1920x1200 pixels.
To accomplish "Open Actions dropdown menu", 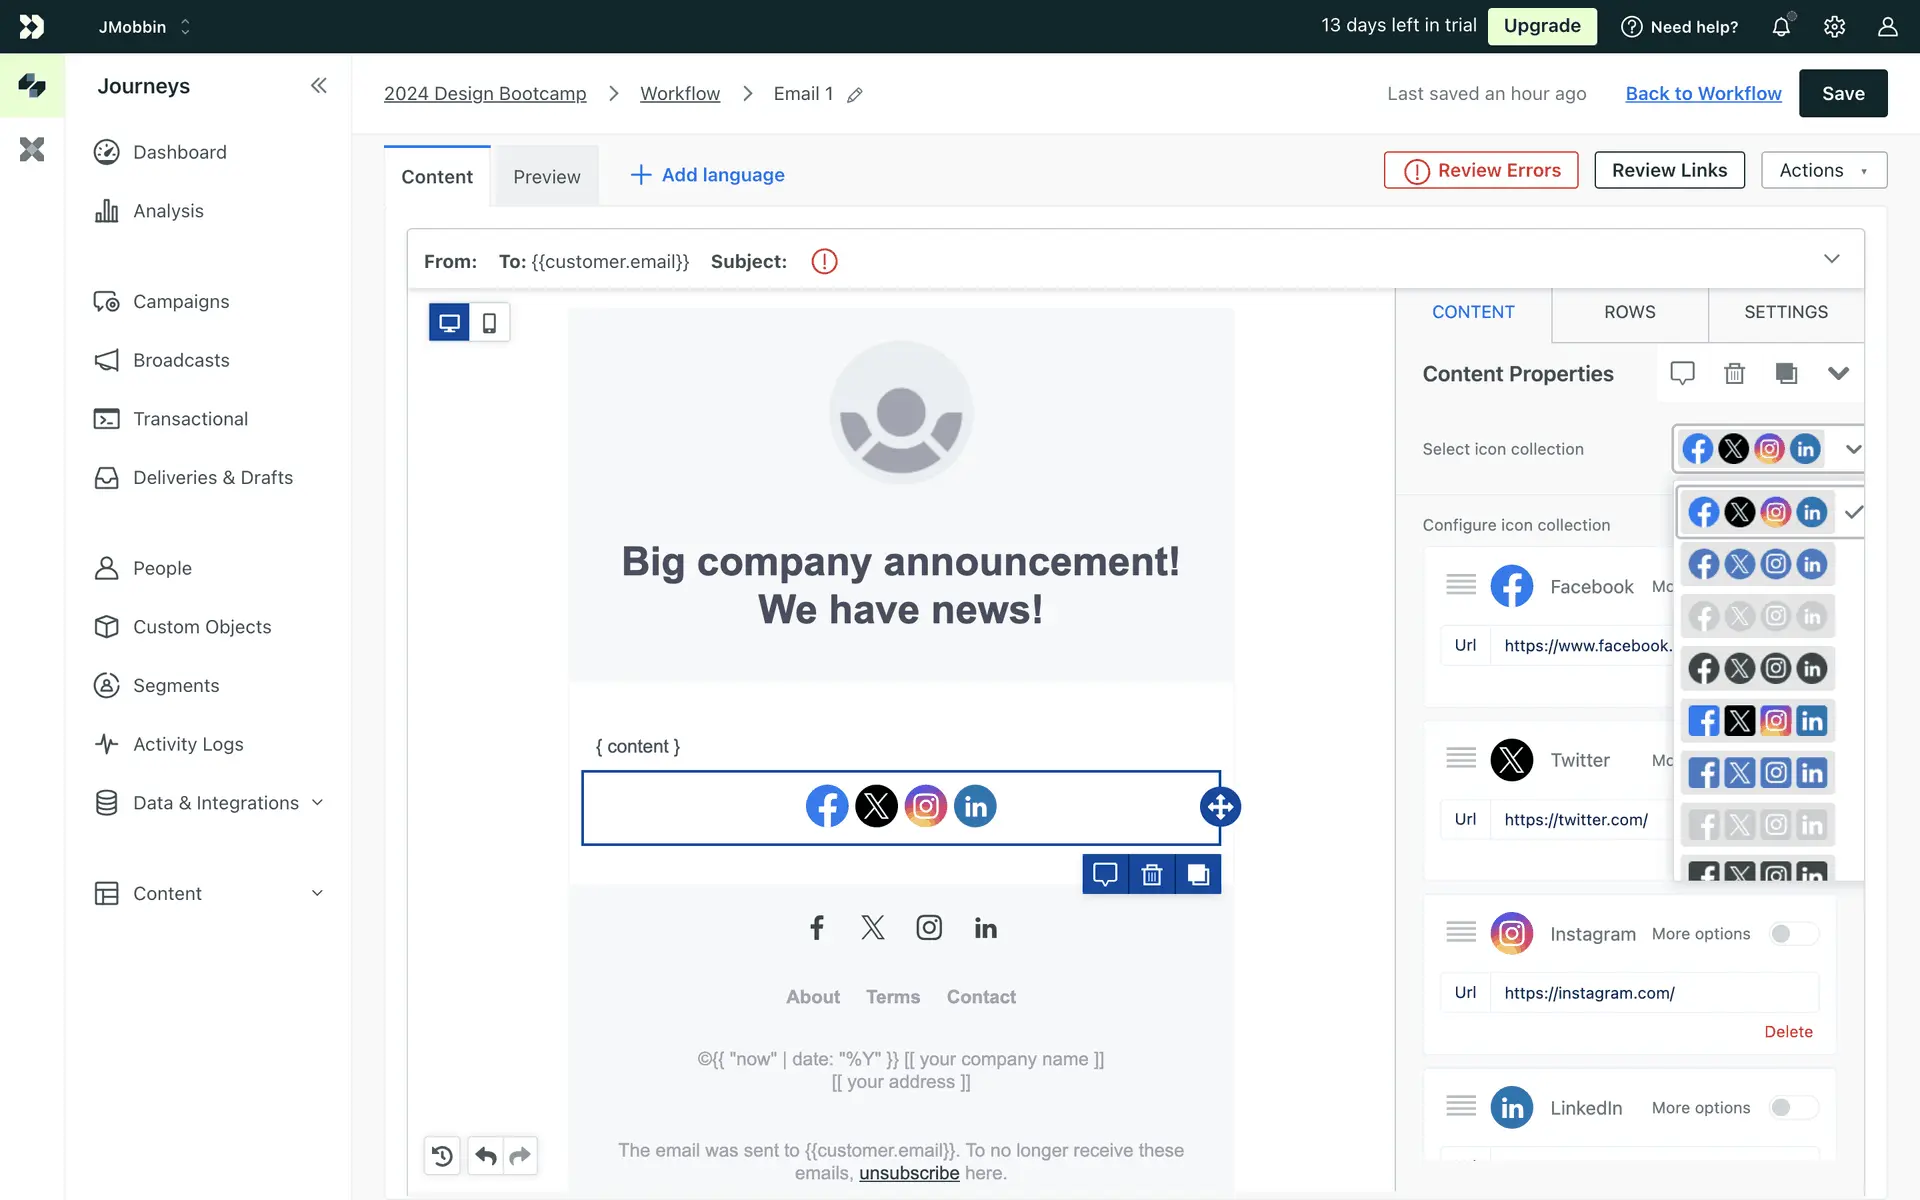I will (1823, 170).
